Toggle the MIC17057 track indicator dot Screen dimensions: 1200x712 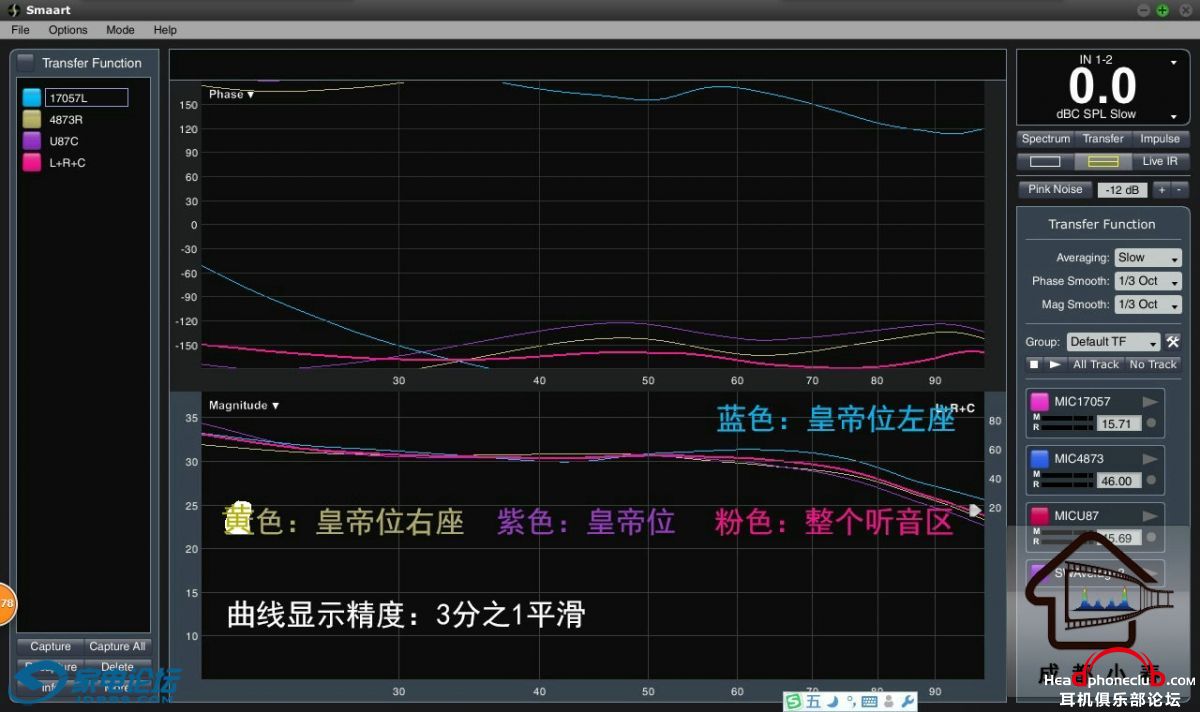tap(1151, 423)
